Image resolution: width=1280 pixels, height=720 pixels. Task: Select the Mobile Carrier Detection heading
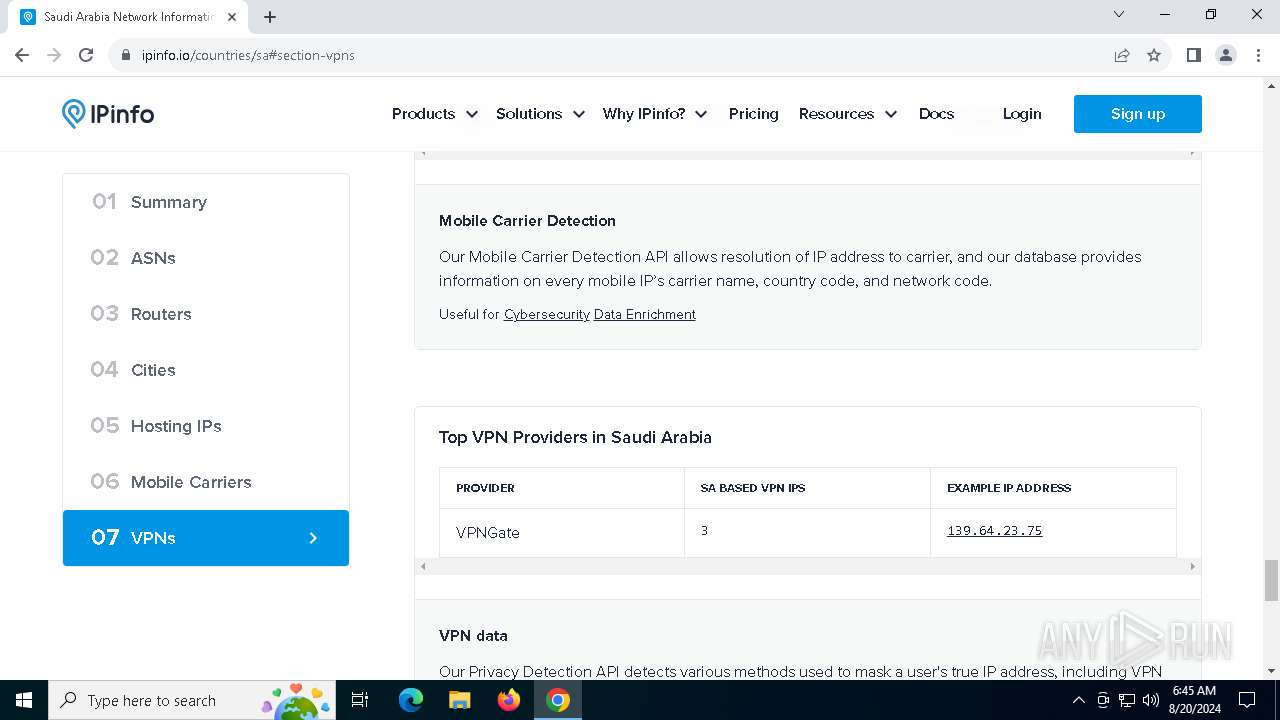[527, 221]
